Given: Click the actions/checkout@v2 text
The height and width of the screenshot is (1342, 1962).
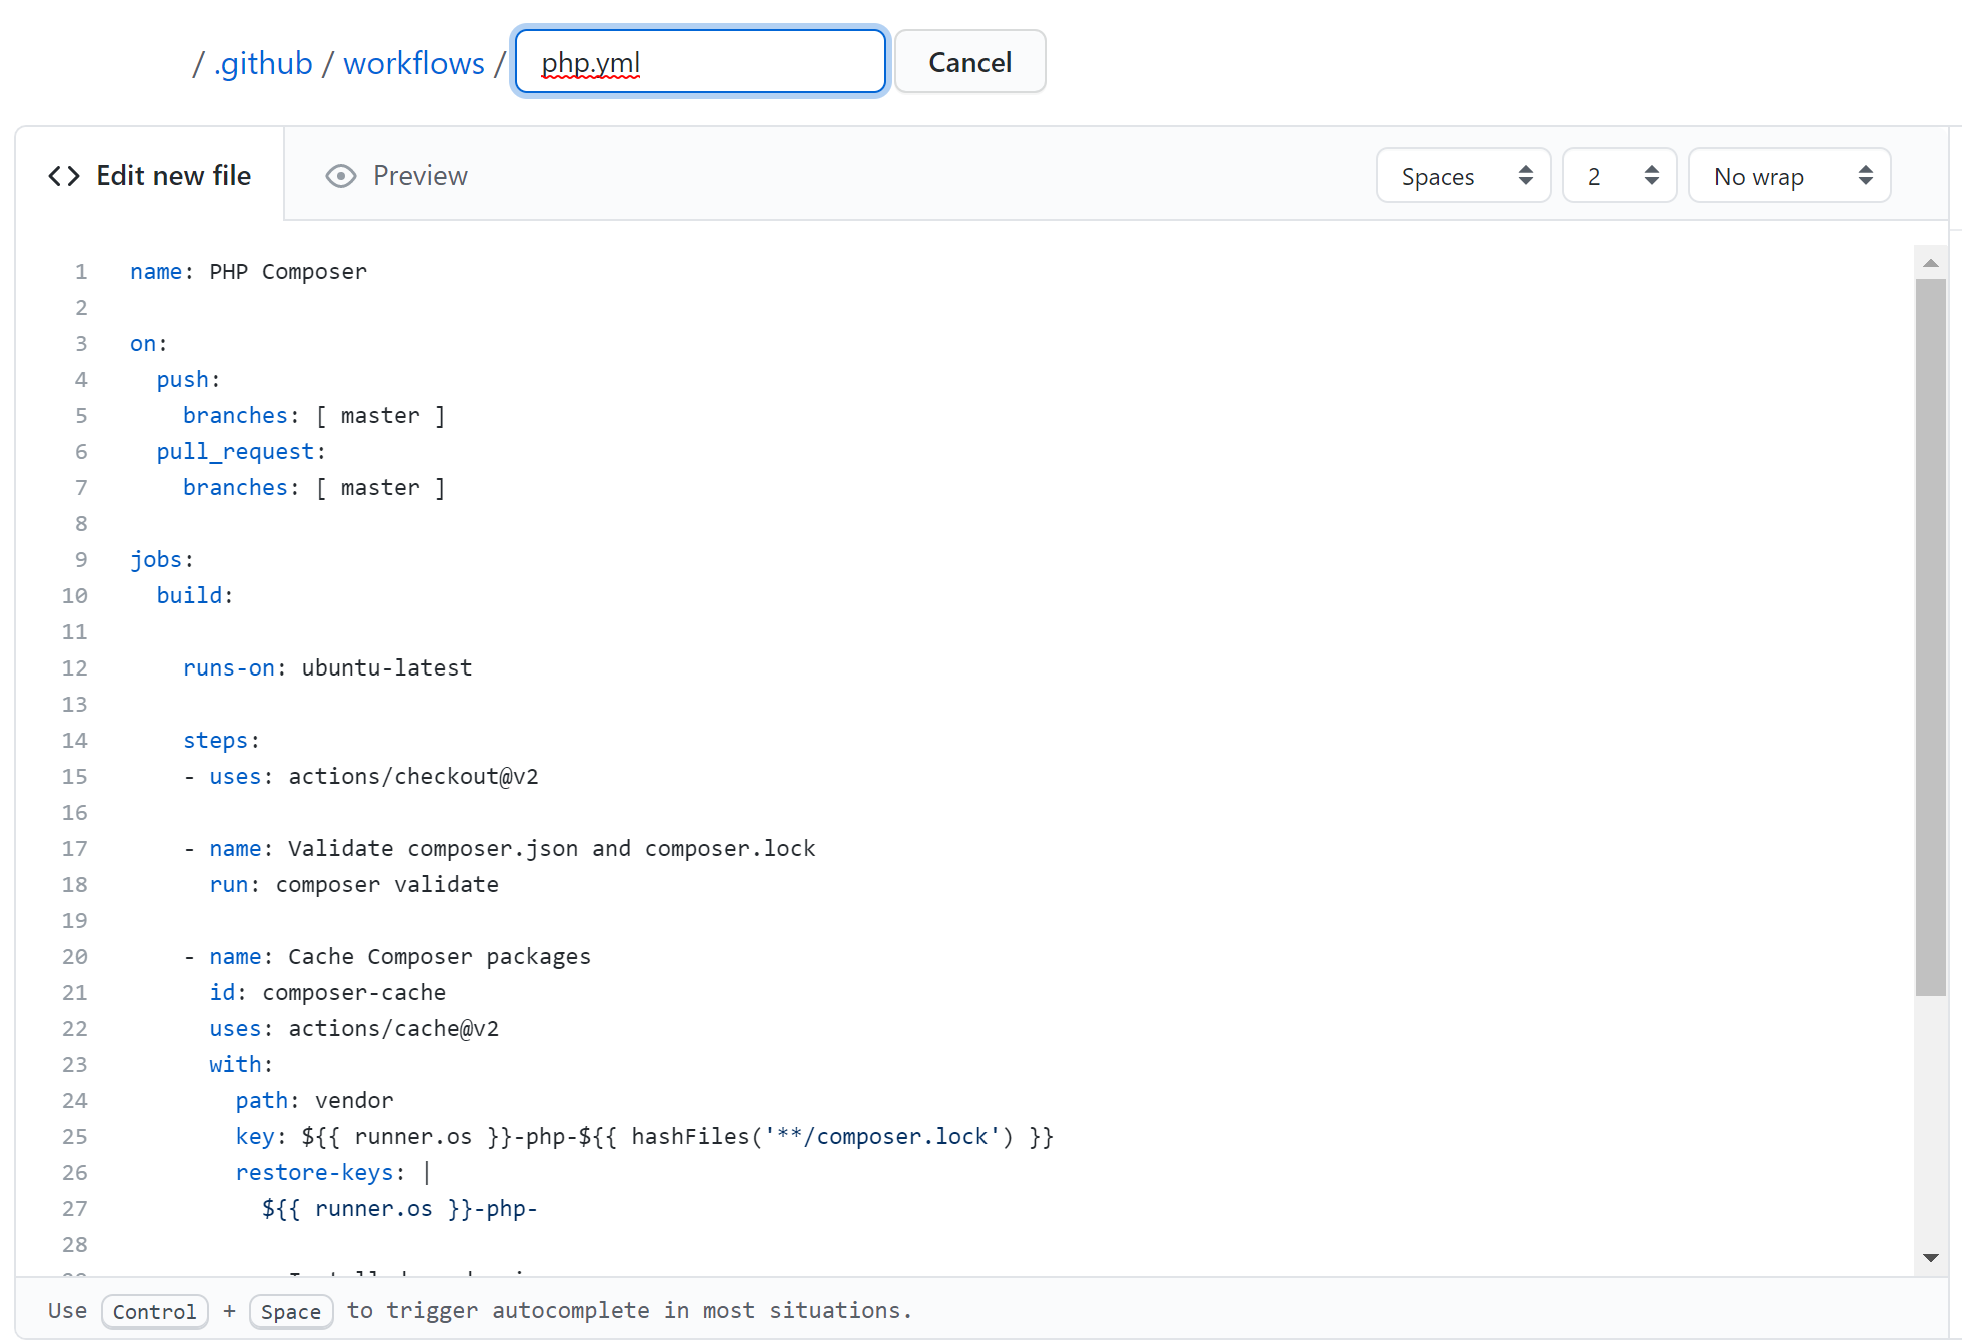Looking at the screenshot, I should [413, 776].
